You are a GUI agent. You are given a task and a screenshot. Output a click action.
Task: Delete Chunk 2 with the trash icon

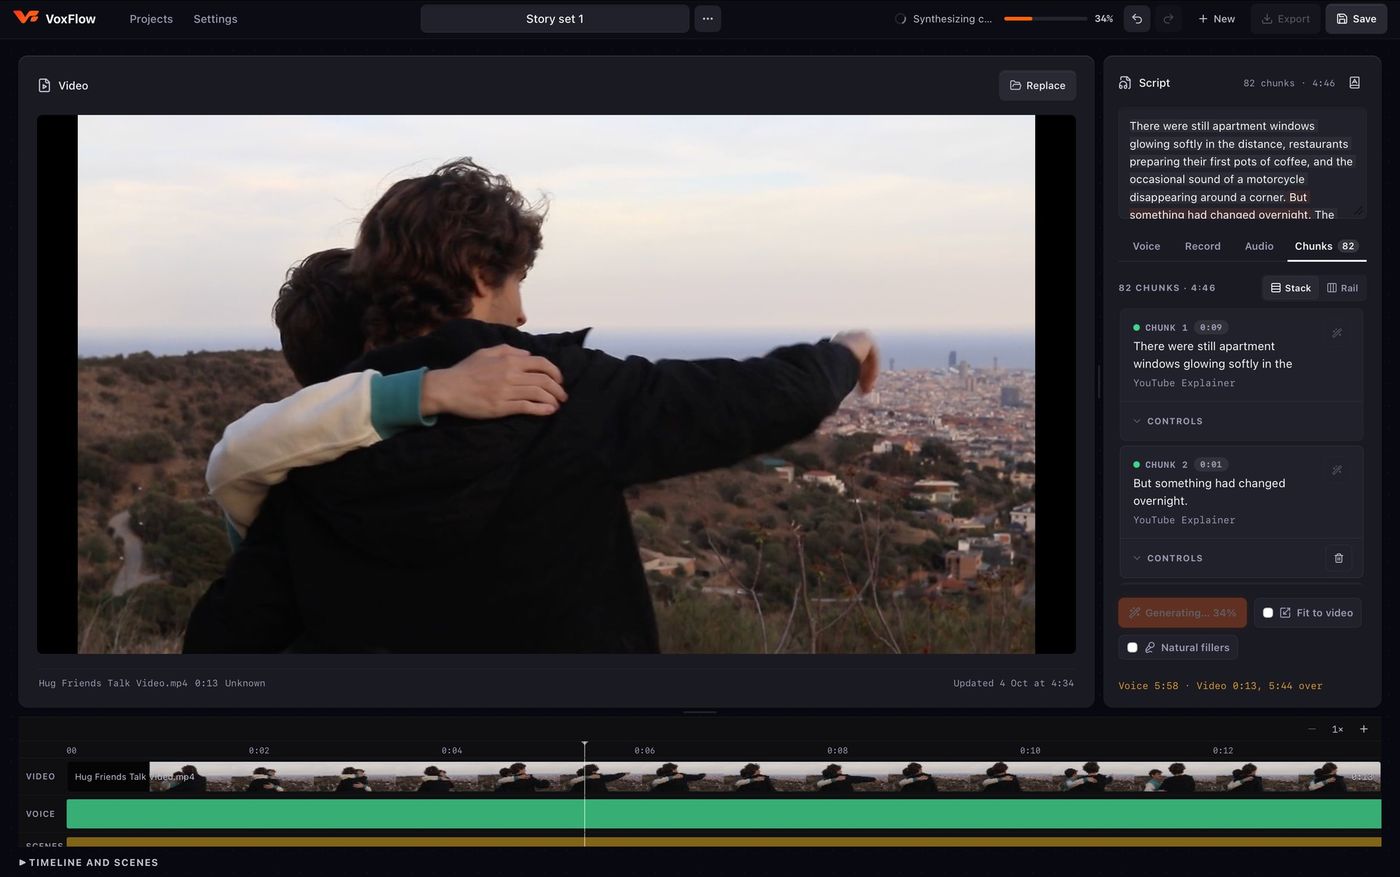click(x=1339, y=558)
